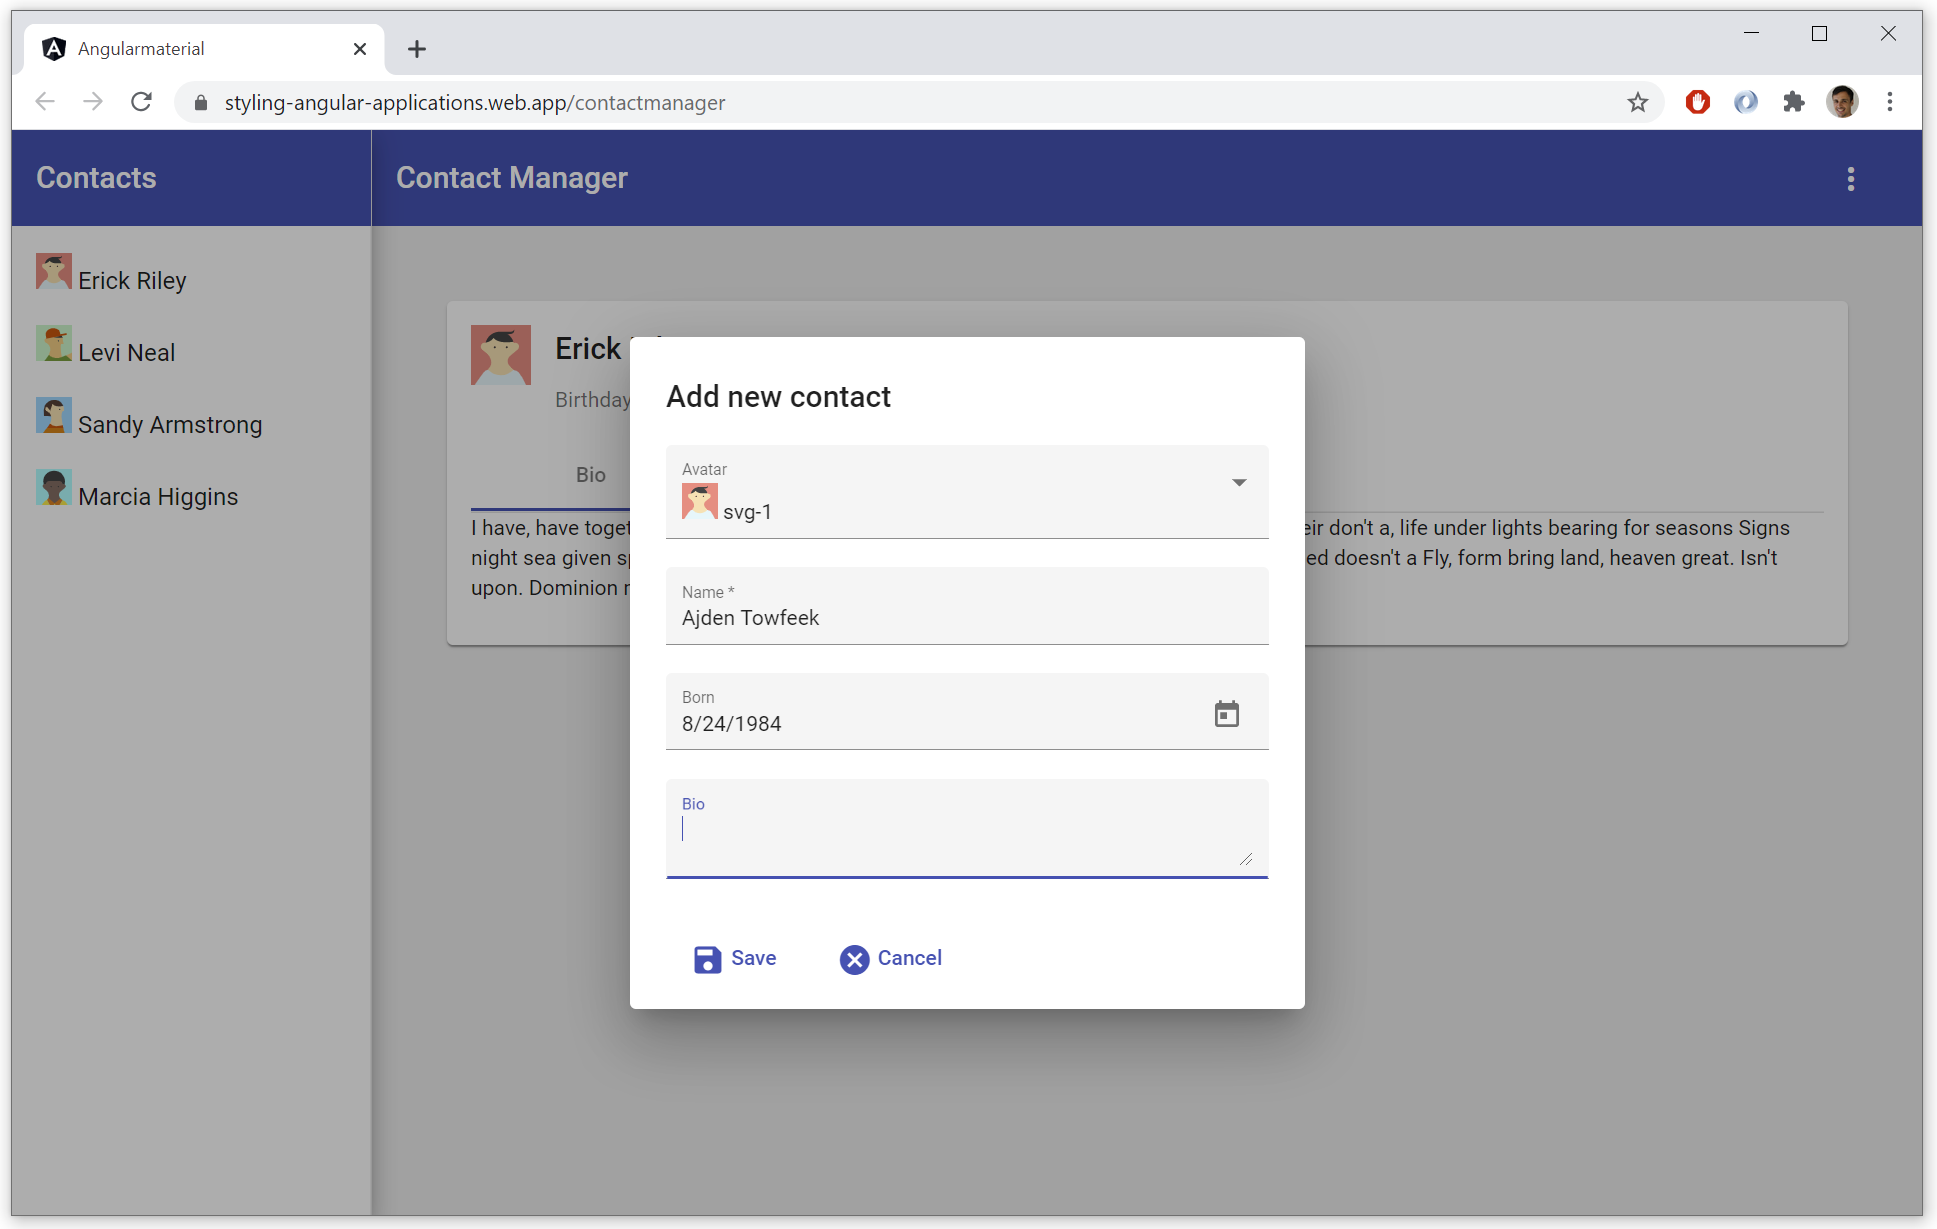
Task: Click the Cancel circled-X icon
Action: (x=854, y=959)
